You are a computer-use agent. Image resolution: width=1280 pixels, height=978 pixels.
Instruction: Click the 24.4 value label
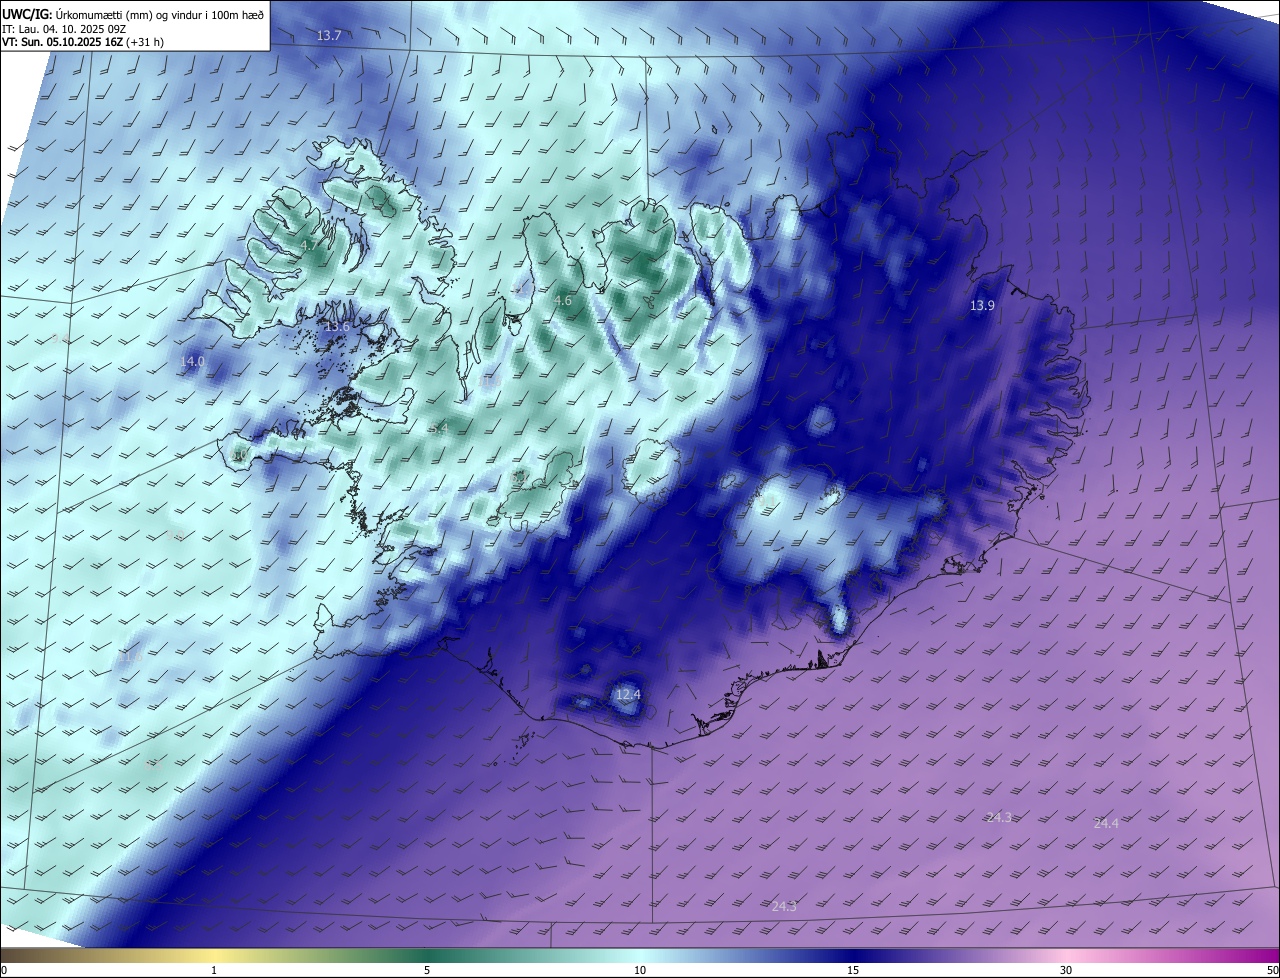[x=1106, y=823]
